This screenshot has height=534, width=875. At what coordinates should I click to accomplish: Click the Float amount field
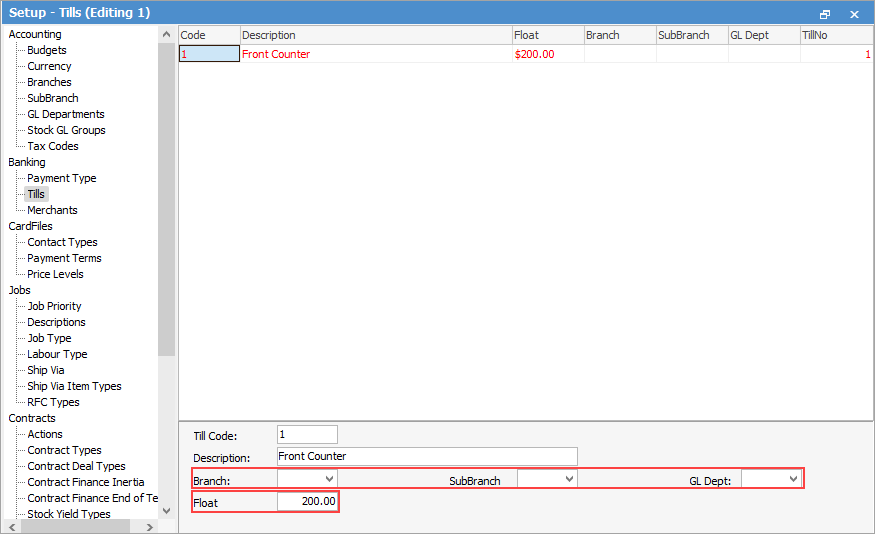pyautogui.click(x=307, y=502)
